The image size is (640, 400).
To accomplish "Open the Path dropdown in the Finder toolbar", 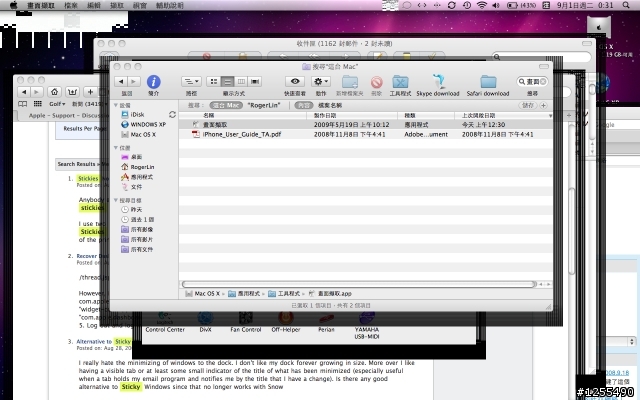I will pos(191,82).
